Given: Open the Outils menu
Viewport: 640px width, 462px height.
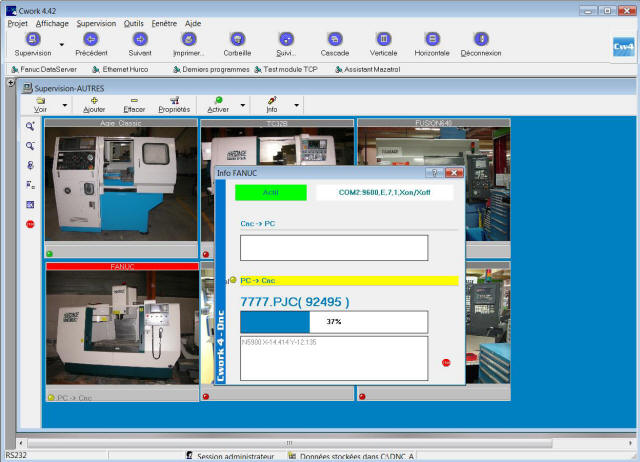Looking at the screenshot, I should (x=133, y=22).
